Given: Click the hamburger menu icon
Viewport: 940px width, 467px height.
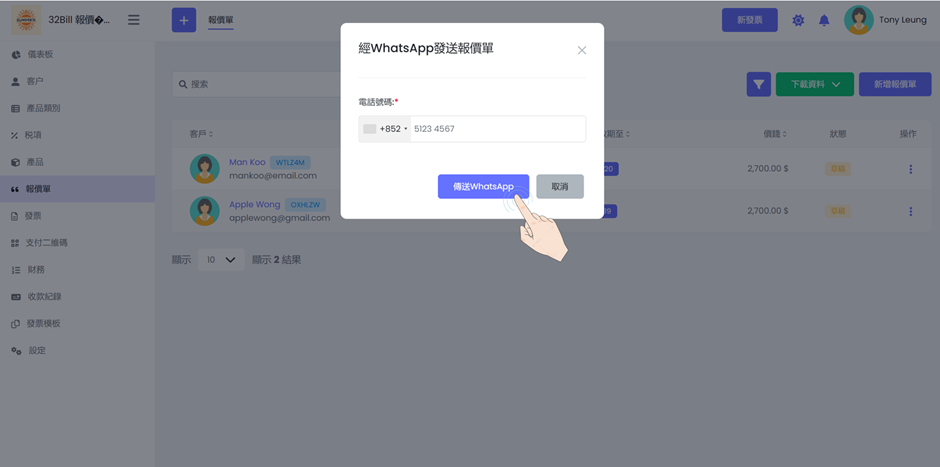Looking at the screenshot, I should tap(134, 20).
